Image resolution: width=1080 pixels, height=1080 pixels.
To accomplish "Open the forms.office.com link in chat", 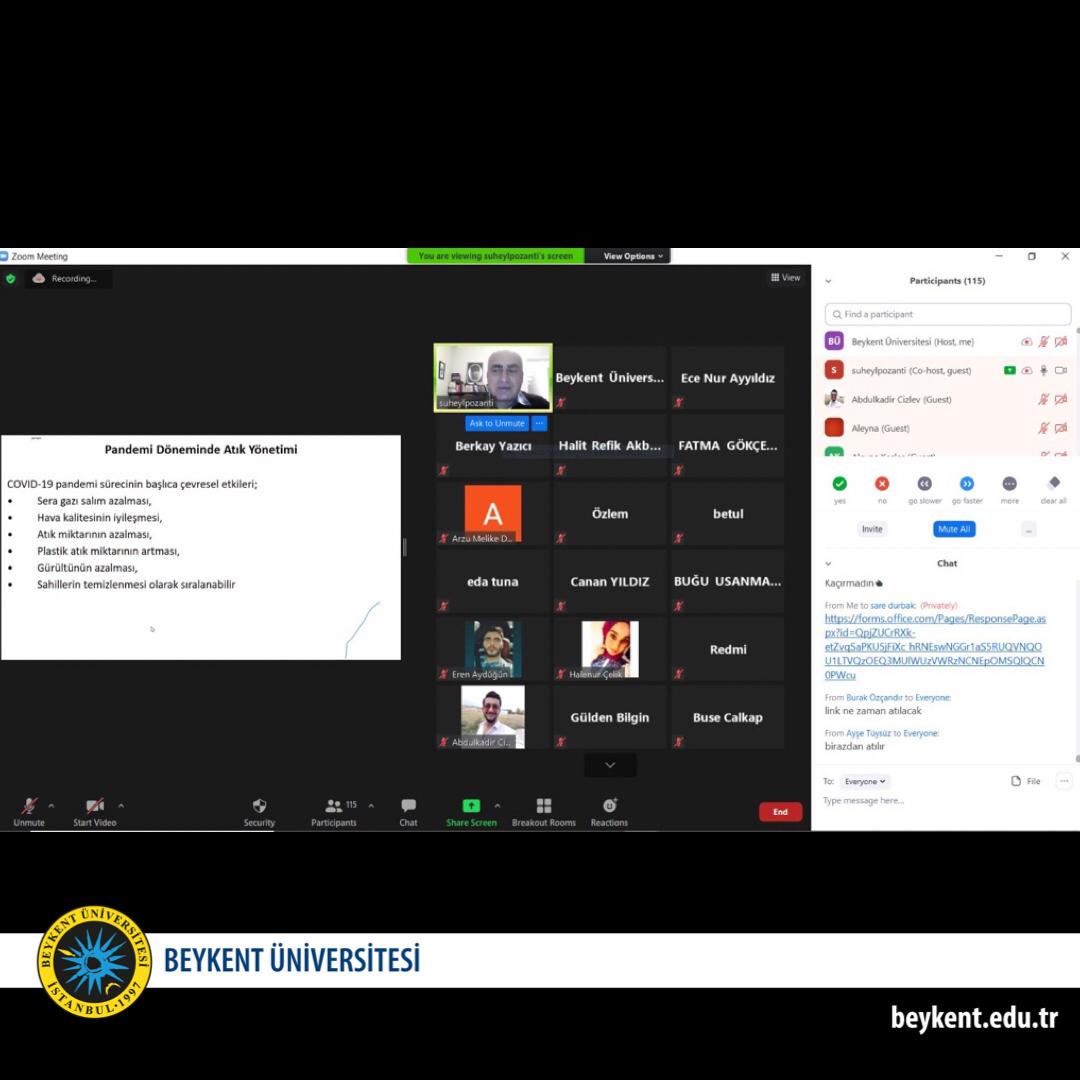I will pyautogui.click(x=935, y=647).
